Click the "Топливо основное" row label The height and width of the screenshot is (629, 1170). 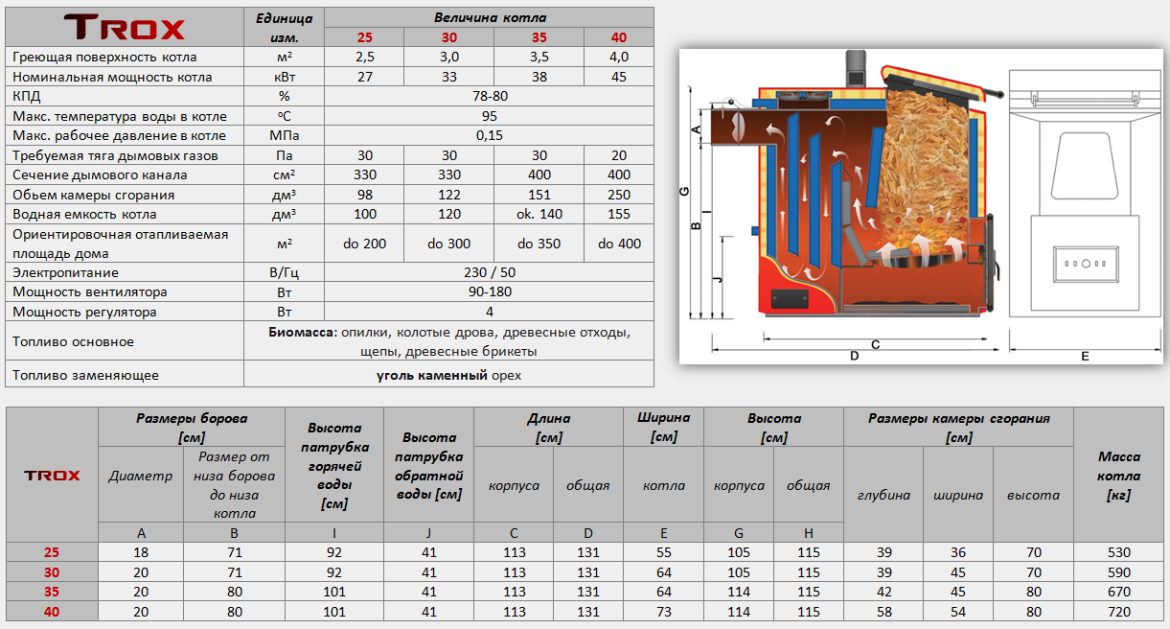tap(73, 342)
